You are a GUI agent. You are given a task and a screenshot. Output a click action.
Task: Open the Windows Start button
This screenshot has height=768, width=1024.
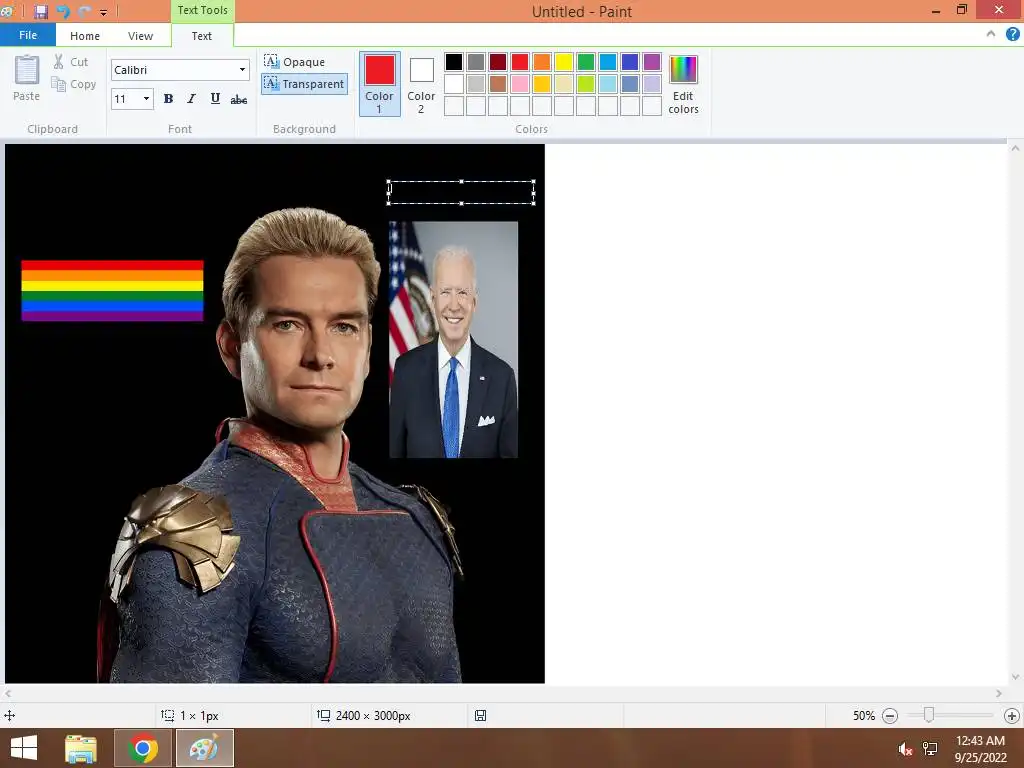click(24, 748)
